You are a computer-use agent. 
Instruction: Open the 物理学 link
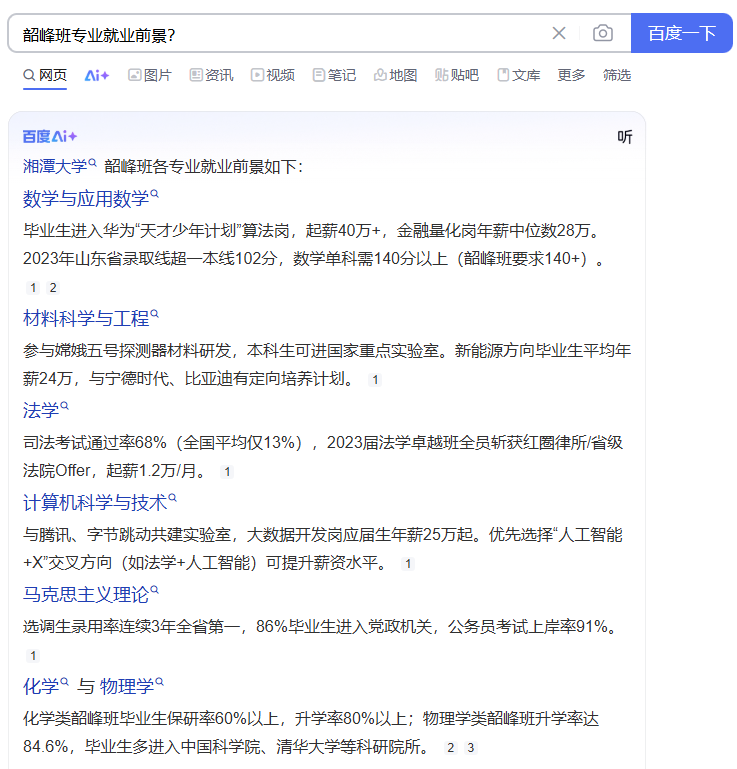(127, 686)
